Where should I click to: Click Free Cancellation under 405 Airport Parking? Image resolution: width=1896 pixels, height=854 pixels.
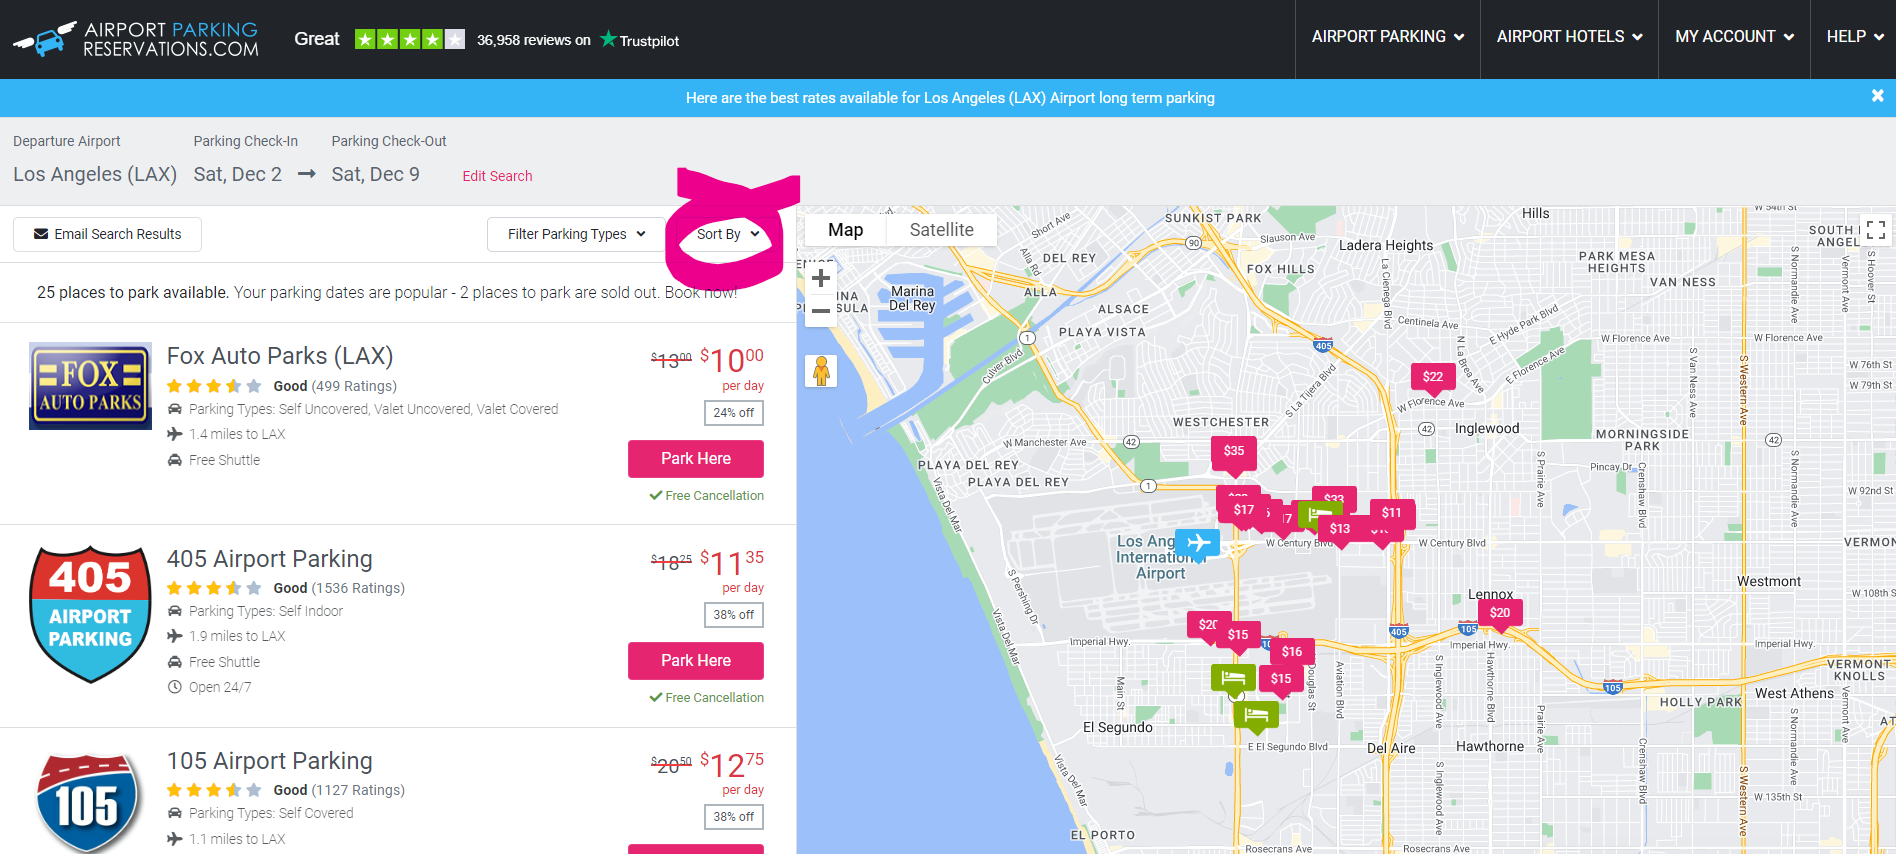[707, 698]
